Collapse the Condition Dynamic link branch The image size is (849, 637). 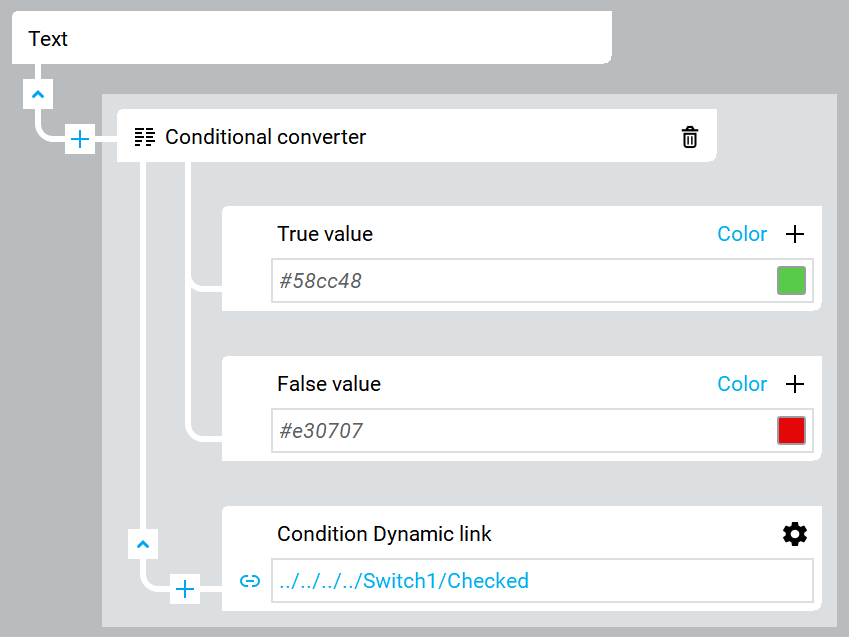[x=143, y=545]
